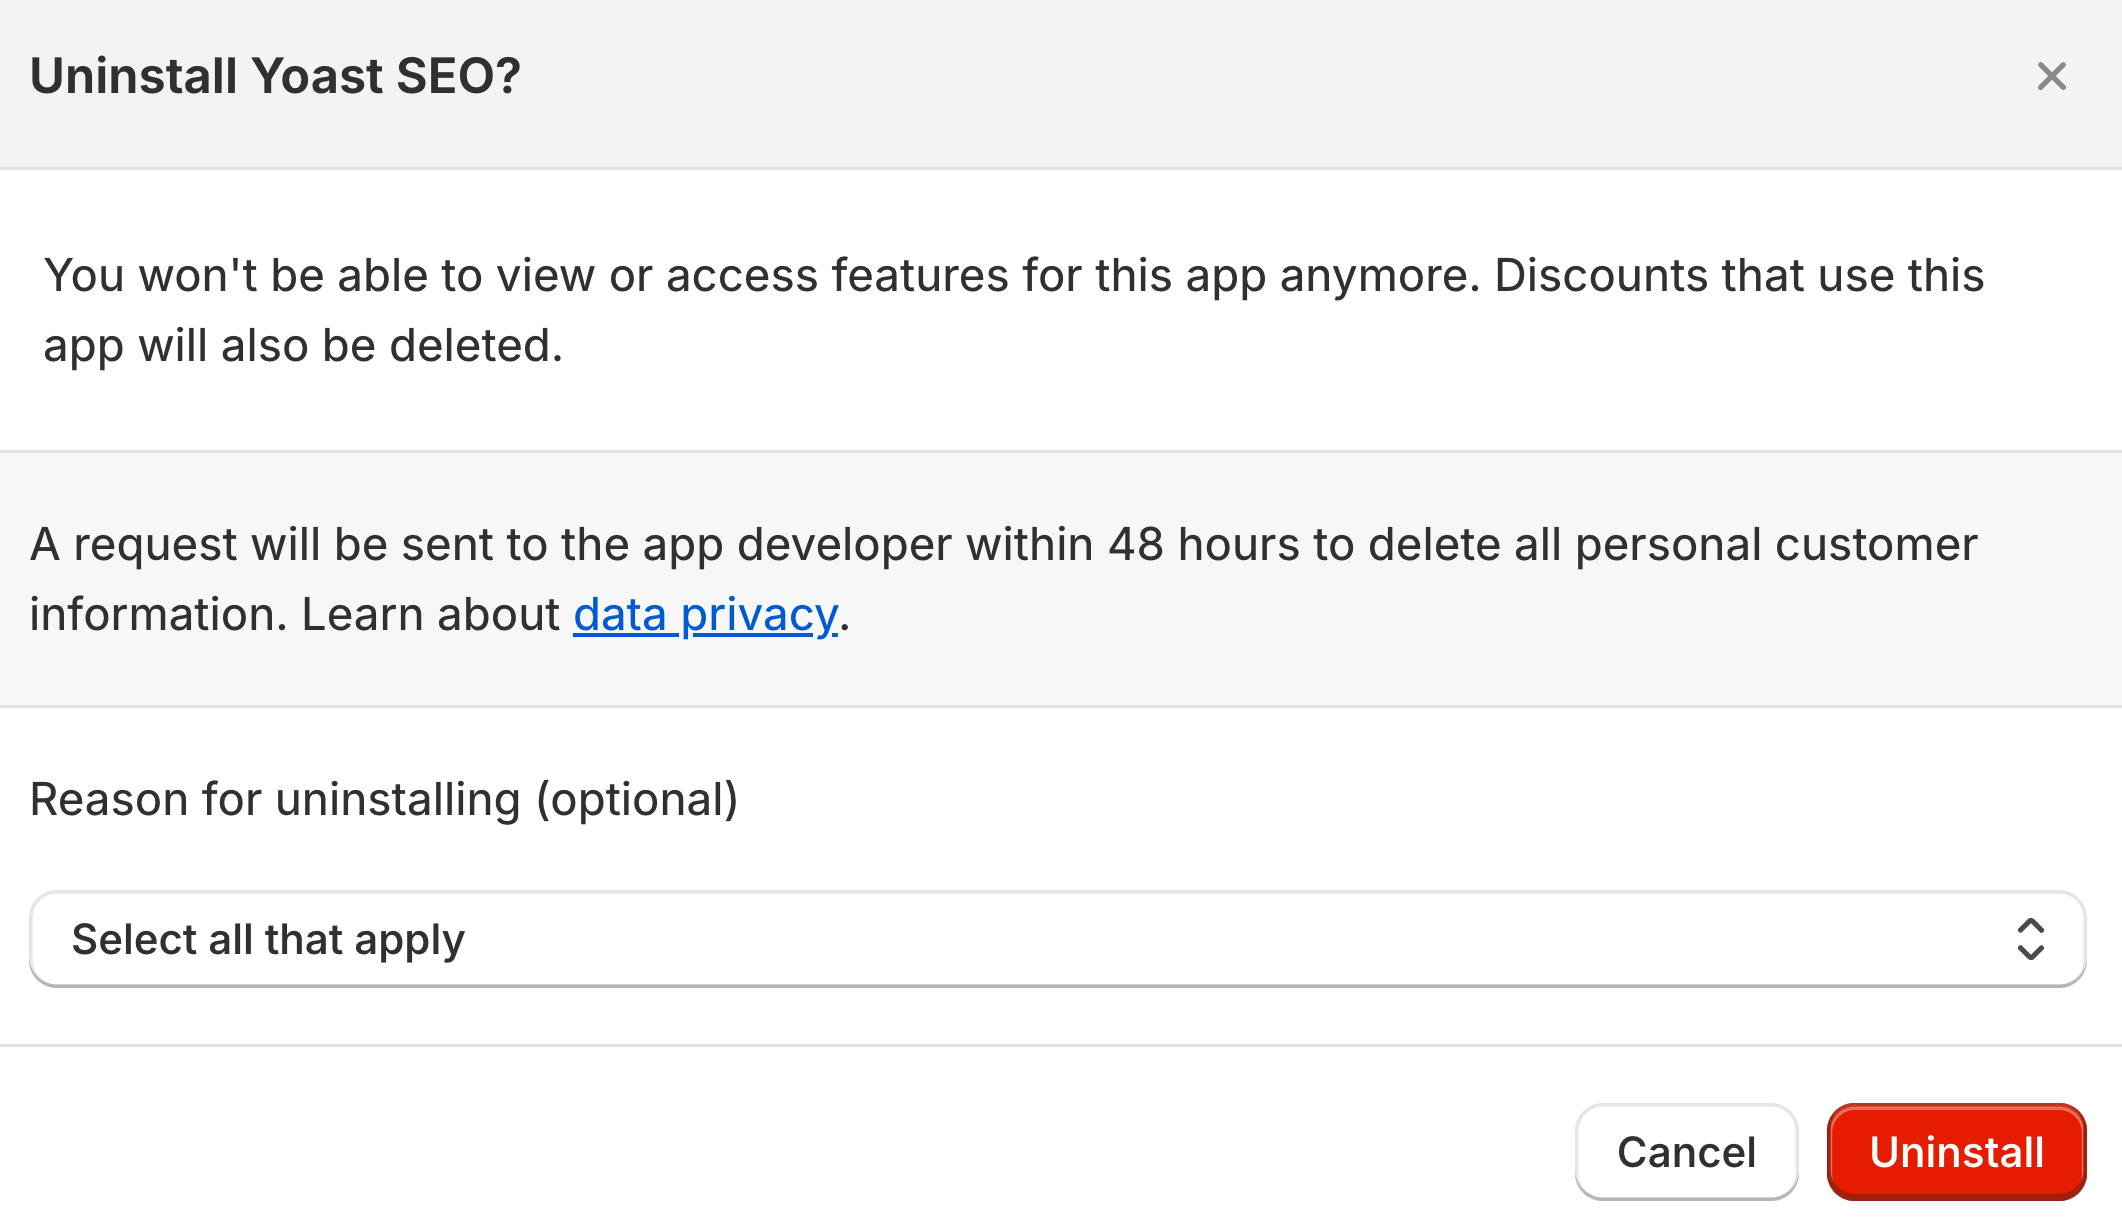Viewport: 2122px width, 1224px height.
Task: Toggle reason selector using chevron arrows
Action: point(2030,939)
